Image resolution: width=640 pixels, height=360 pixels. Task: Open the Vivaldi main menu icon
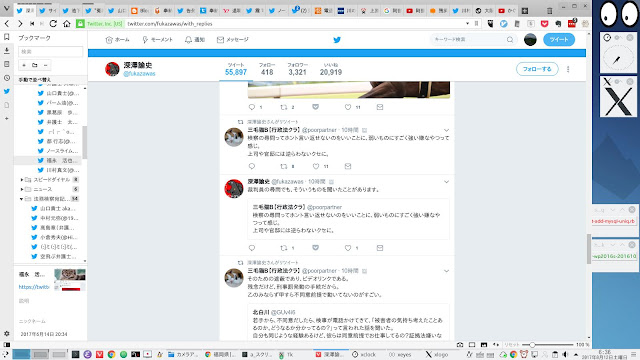(7, 9)
